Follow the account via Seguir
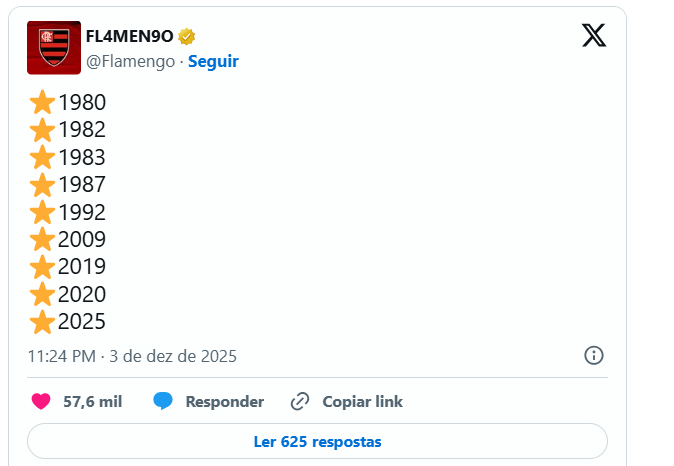The image size is (674, 466). pyautogui.click(x=213, y=61)
